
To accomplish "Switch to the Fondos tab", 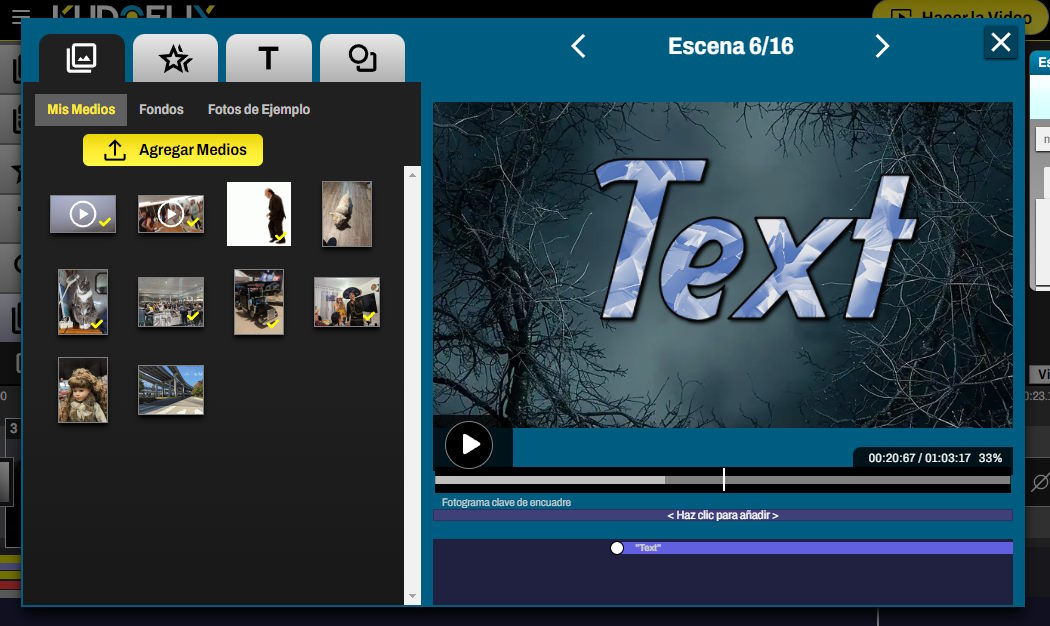I will click(x=161, y=109).
